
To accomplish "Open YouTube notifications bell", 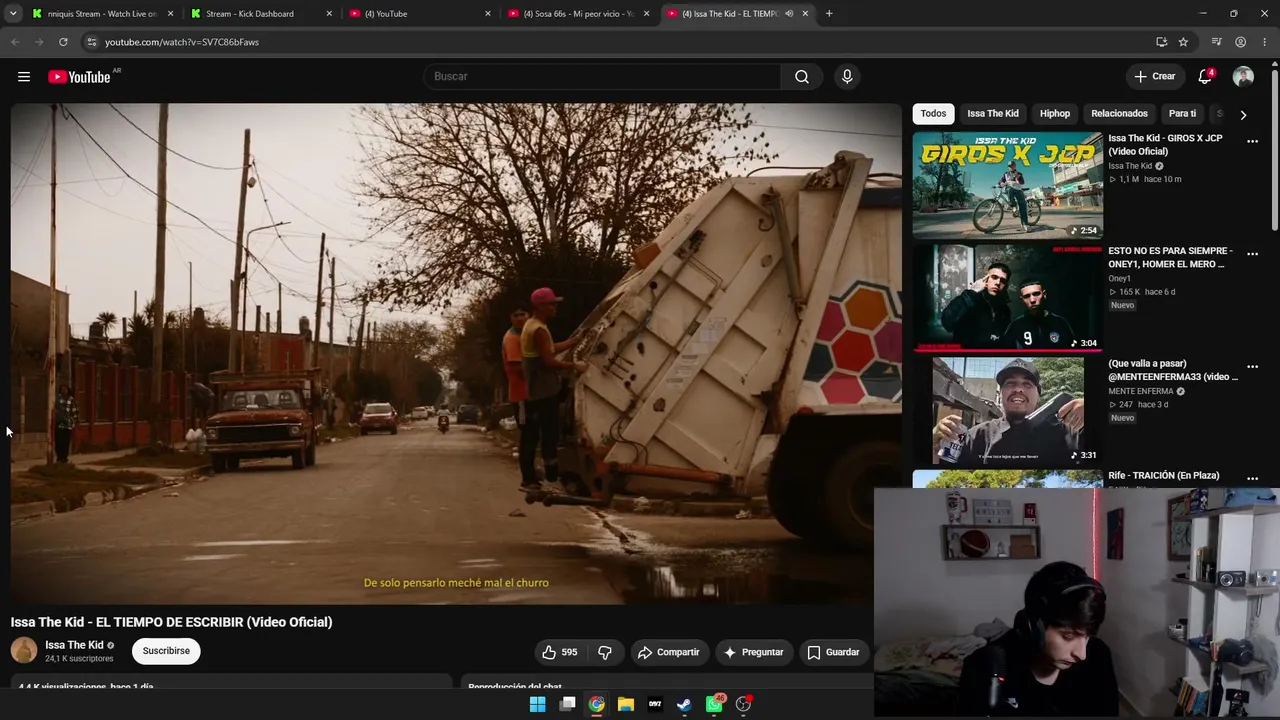I will click(1205, 77).
